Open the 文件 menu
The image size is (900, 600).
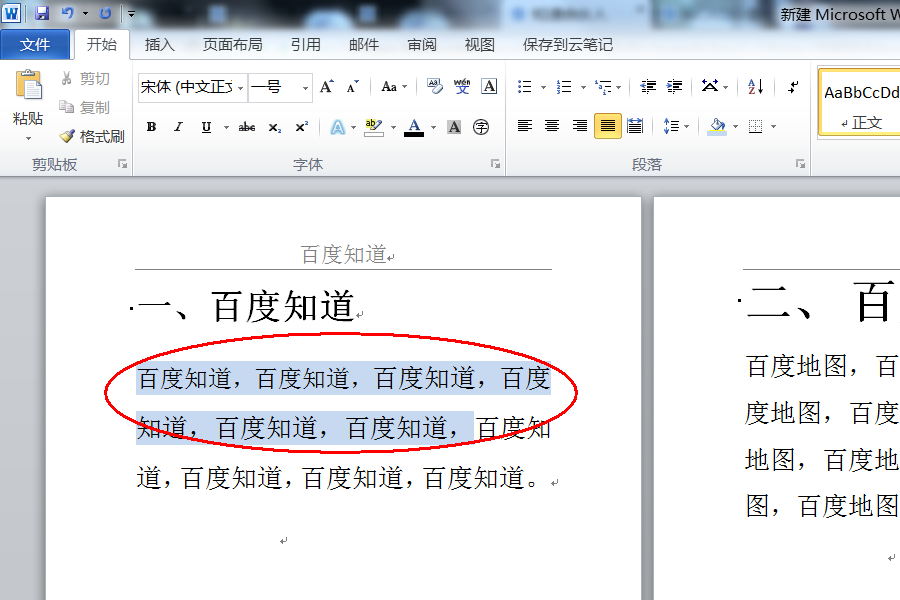35,45
